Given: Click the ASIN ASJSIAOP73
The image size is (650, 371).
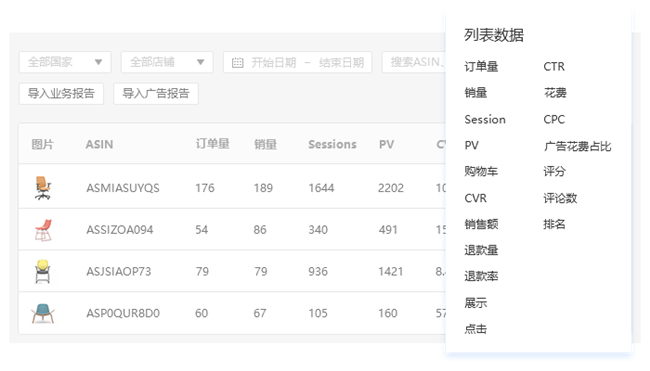Looking at the screenshot, I should click(119, 272).
